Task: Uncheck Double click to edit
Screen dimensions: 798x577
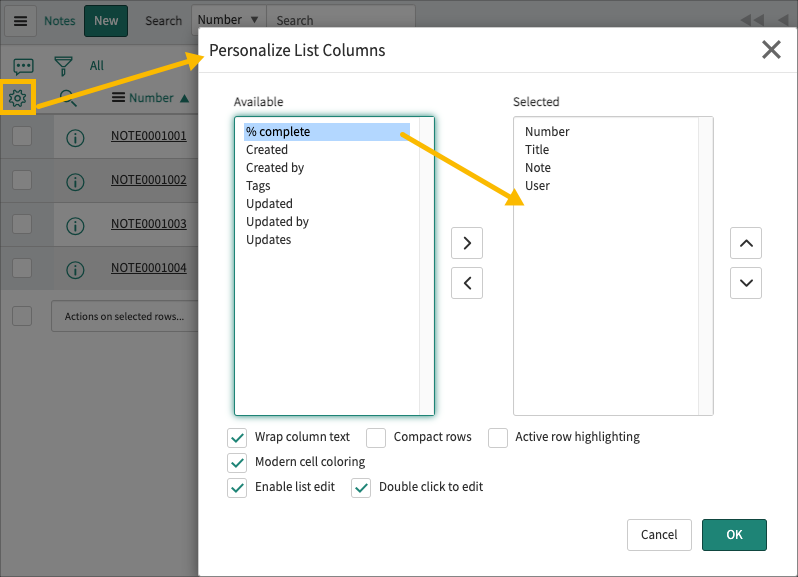Action: click(x=361, y=487)
